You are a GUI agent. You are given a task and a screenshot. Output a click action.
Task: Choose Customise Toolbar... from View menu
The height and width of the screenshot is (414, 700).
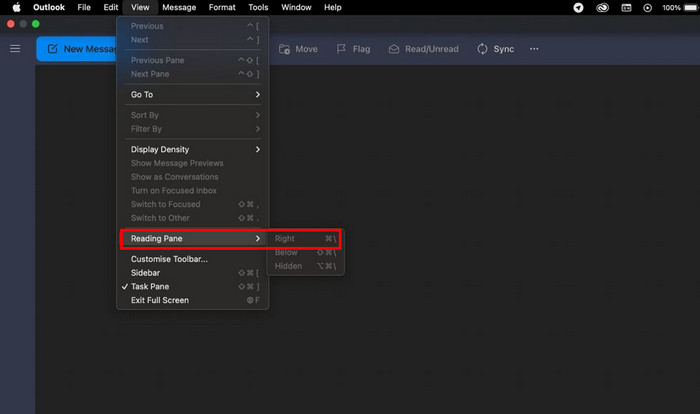tap(169, 259)
